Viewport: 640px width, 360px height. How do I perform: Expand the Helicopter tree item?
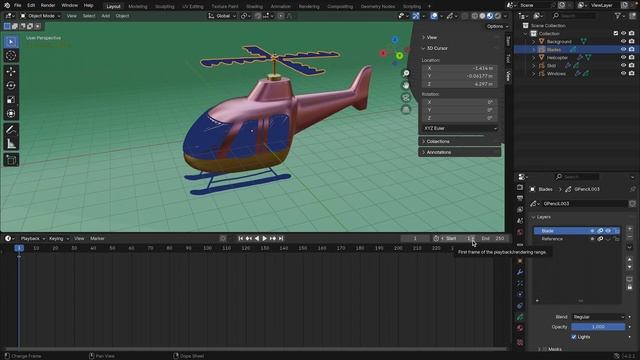533,58
